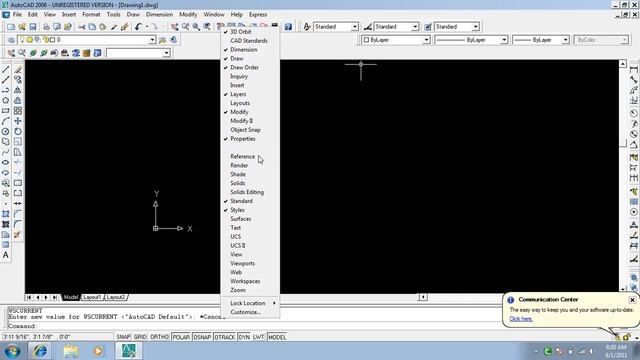
Task: Open the lineweight ByLayer dropdown
Action: click(x=565, y=40)
